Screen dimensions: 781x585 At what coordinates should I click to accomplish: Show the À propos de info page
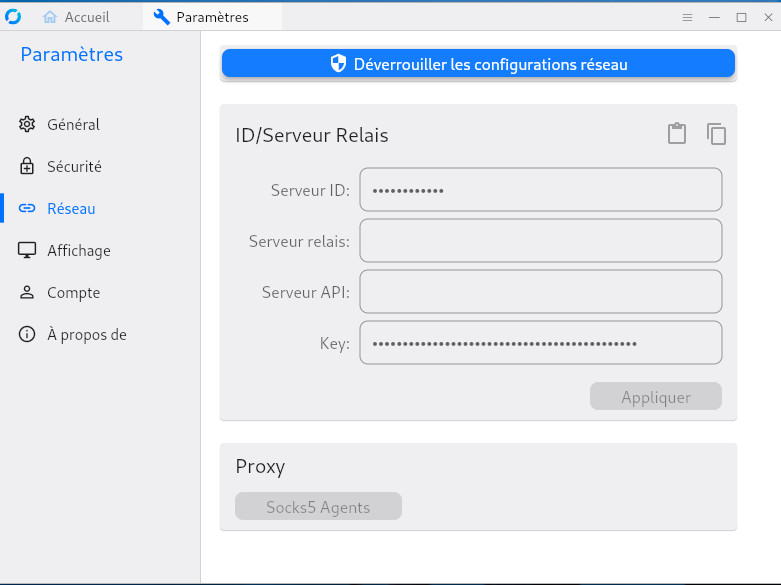pos(86,335)
